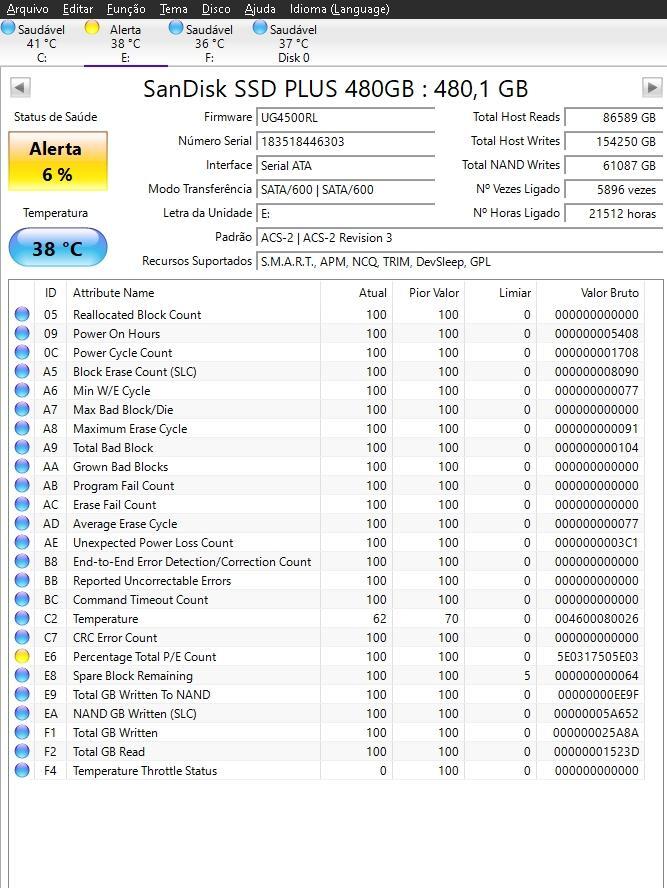This screenshot has height=888, width=667.
Task: Select the Reported Uncorrectable Errors row
Action: 327,580
